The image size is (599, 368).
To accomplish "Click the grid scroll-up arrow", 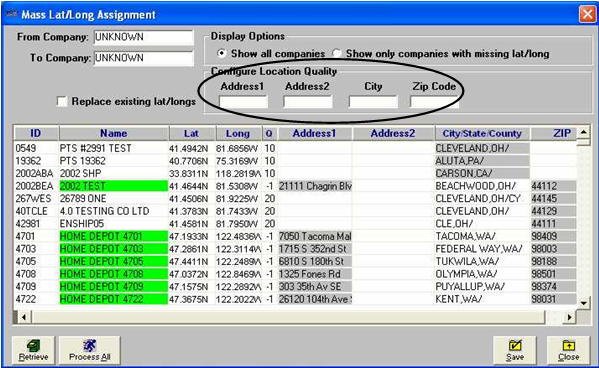I will tap(583, 133).
